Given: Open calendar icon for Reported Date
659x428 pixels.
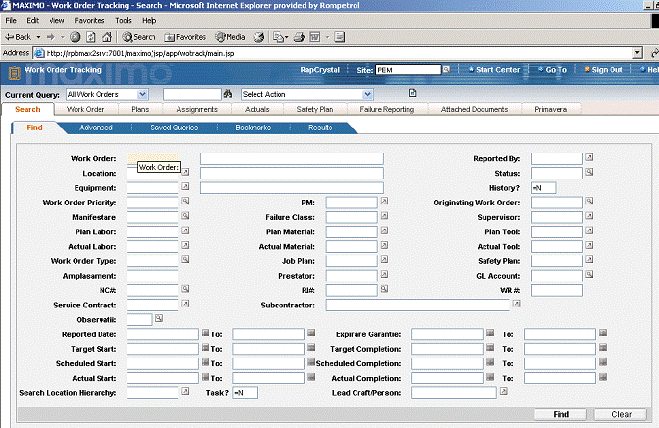Looking at the screenshot, I should [205, 333].
